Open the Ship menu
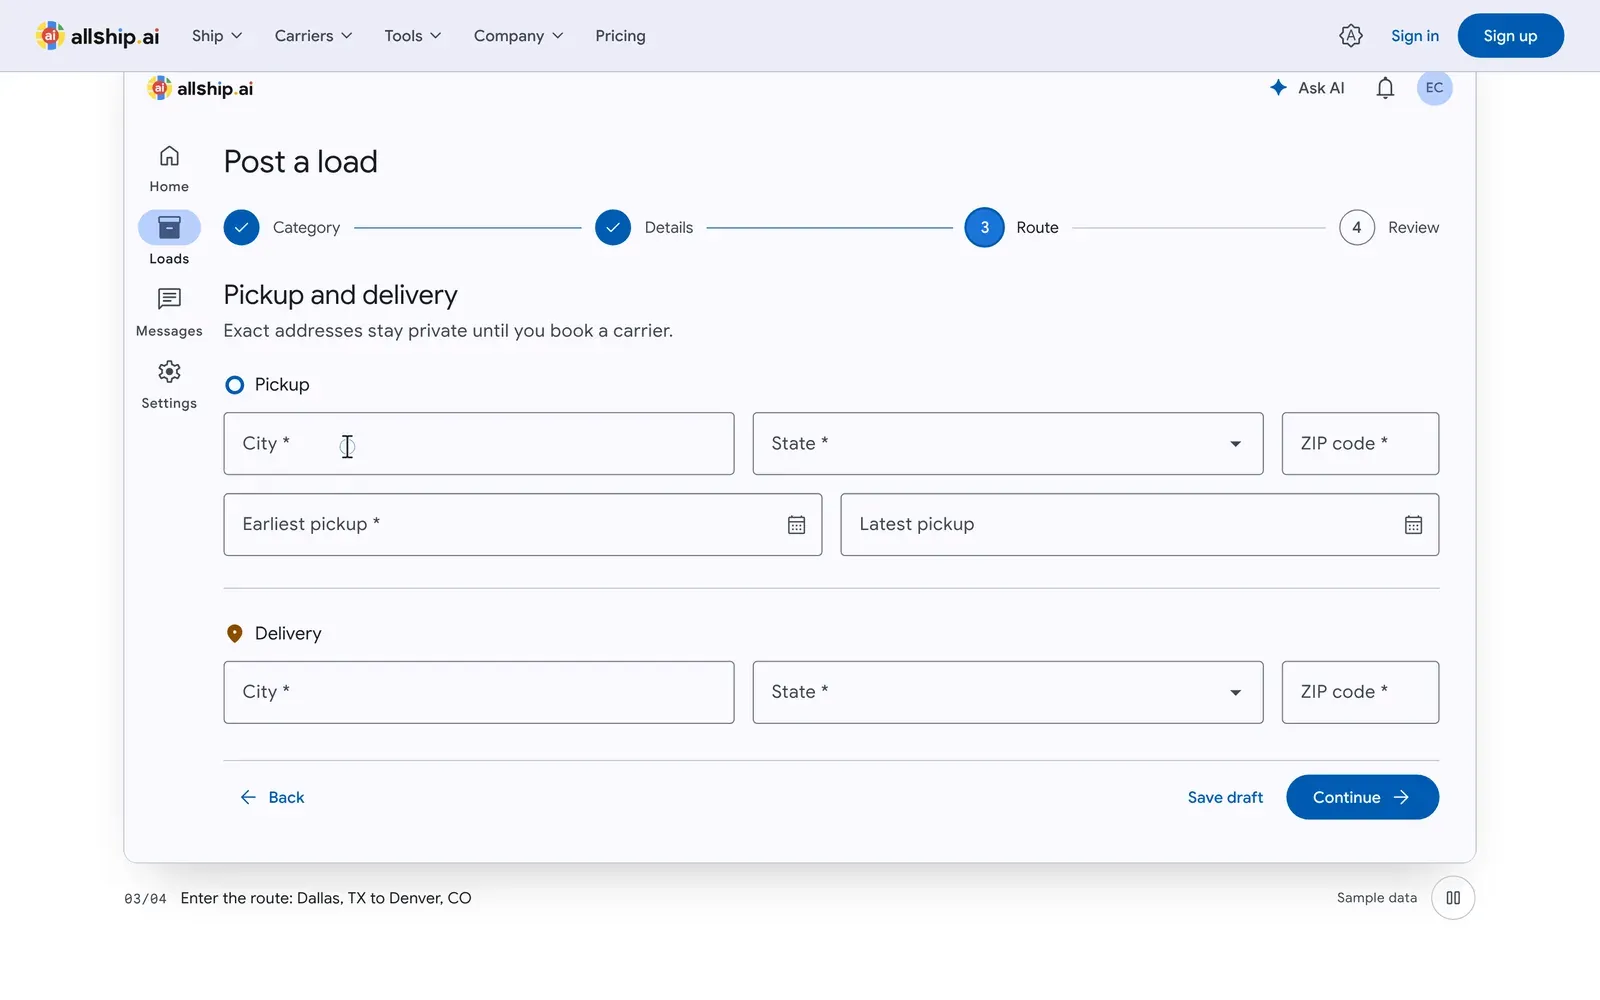This screenshot has width=1600, height=1000. (217, 36)
